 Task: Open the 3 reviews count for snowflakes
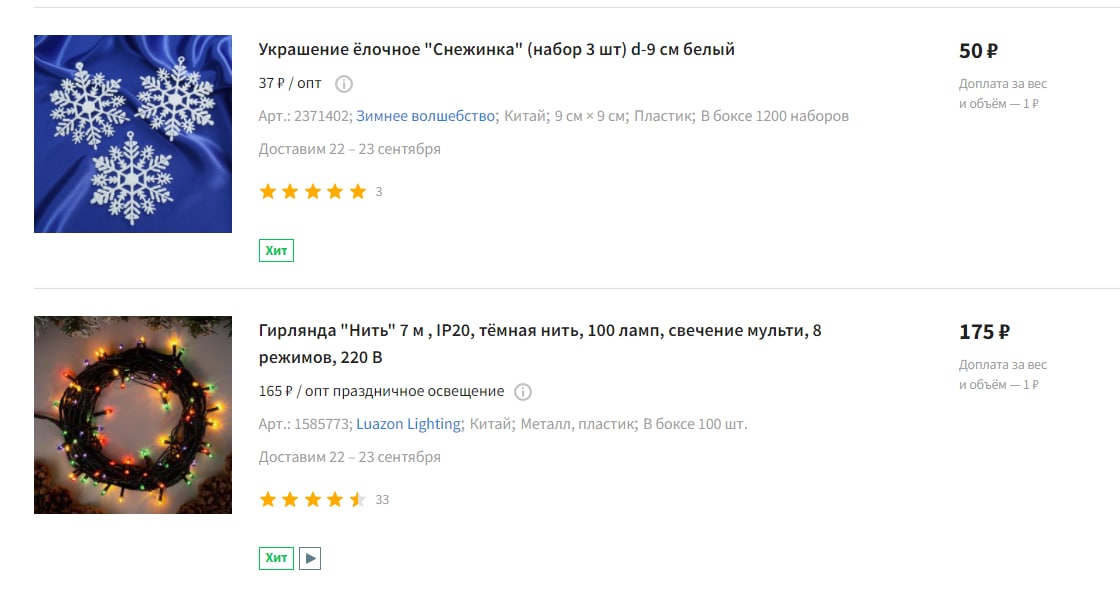[x=379, y=192]
